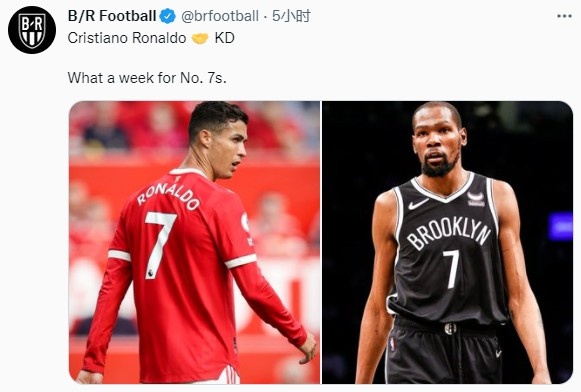Click the NBA logo on black shorts

click(x=392, y=344)
